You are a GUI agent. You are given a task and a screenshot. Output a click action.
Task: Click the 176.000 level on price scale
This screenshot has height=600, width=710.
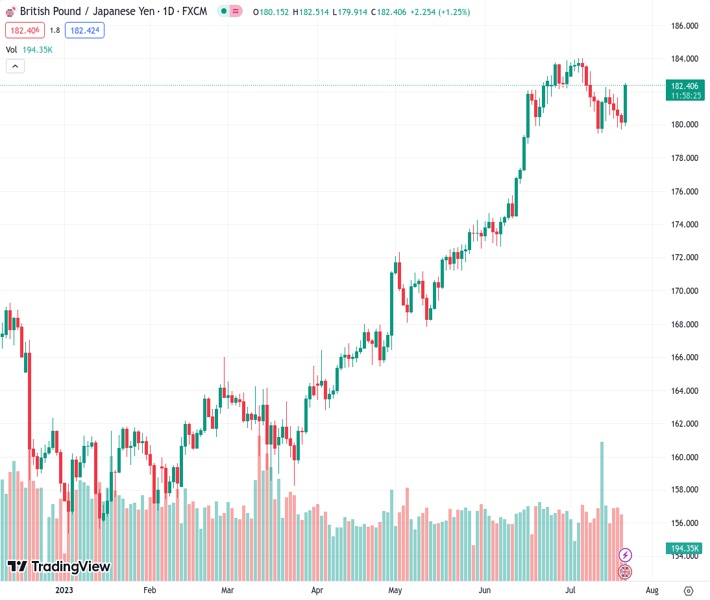pyautogui.click(x=684, y=191)
